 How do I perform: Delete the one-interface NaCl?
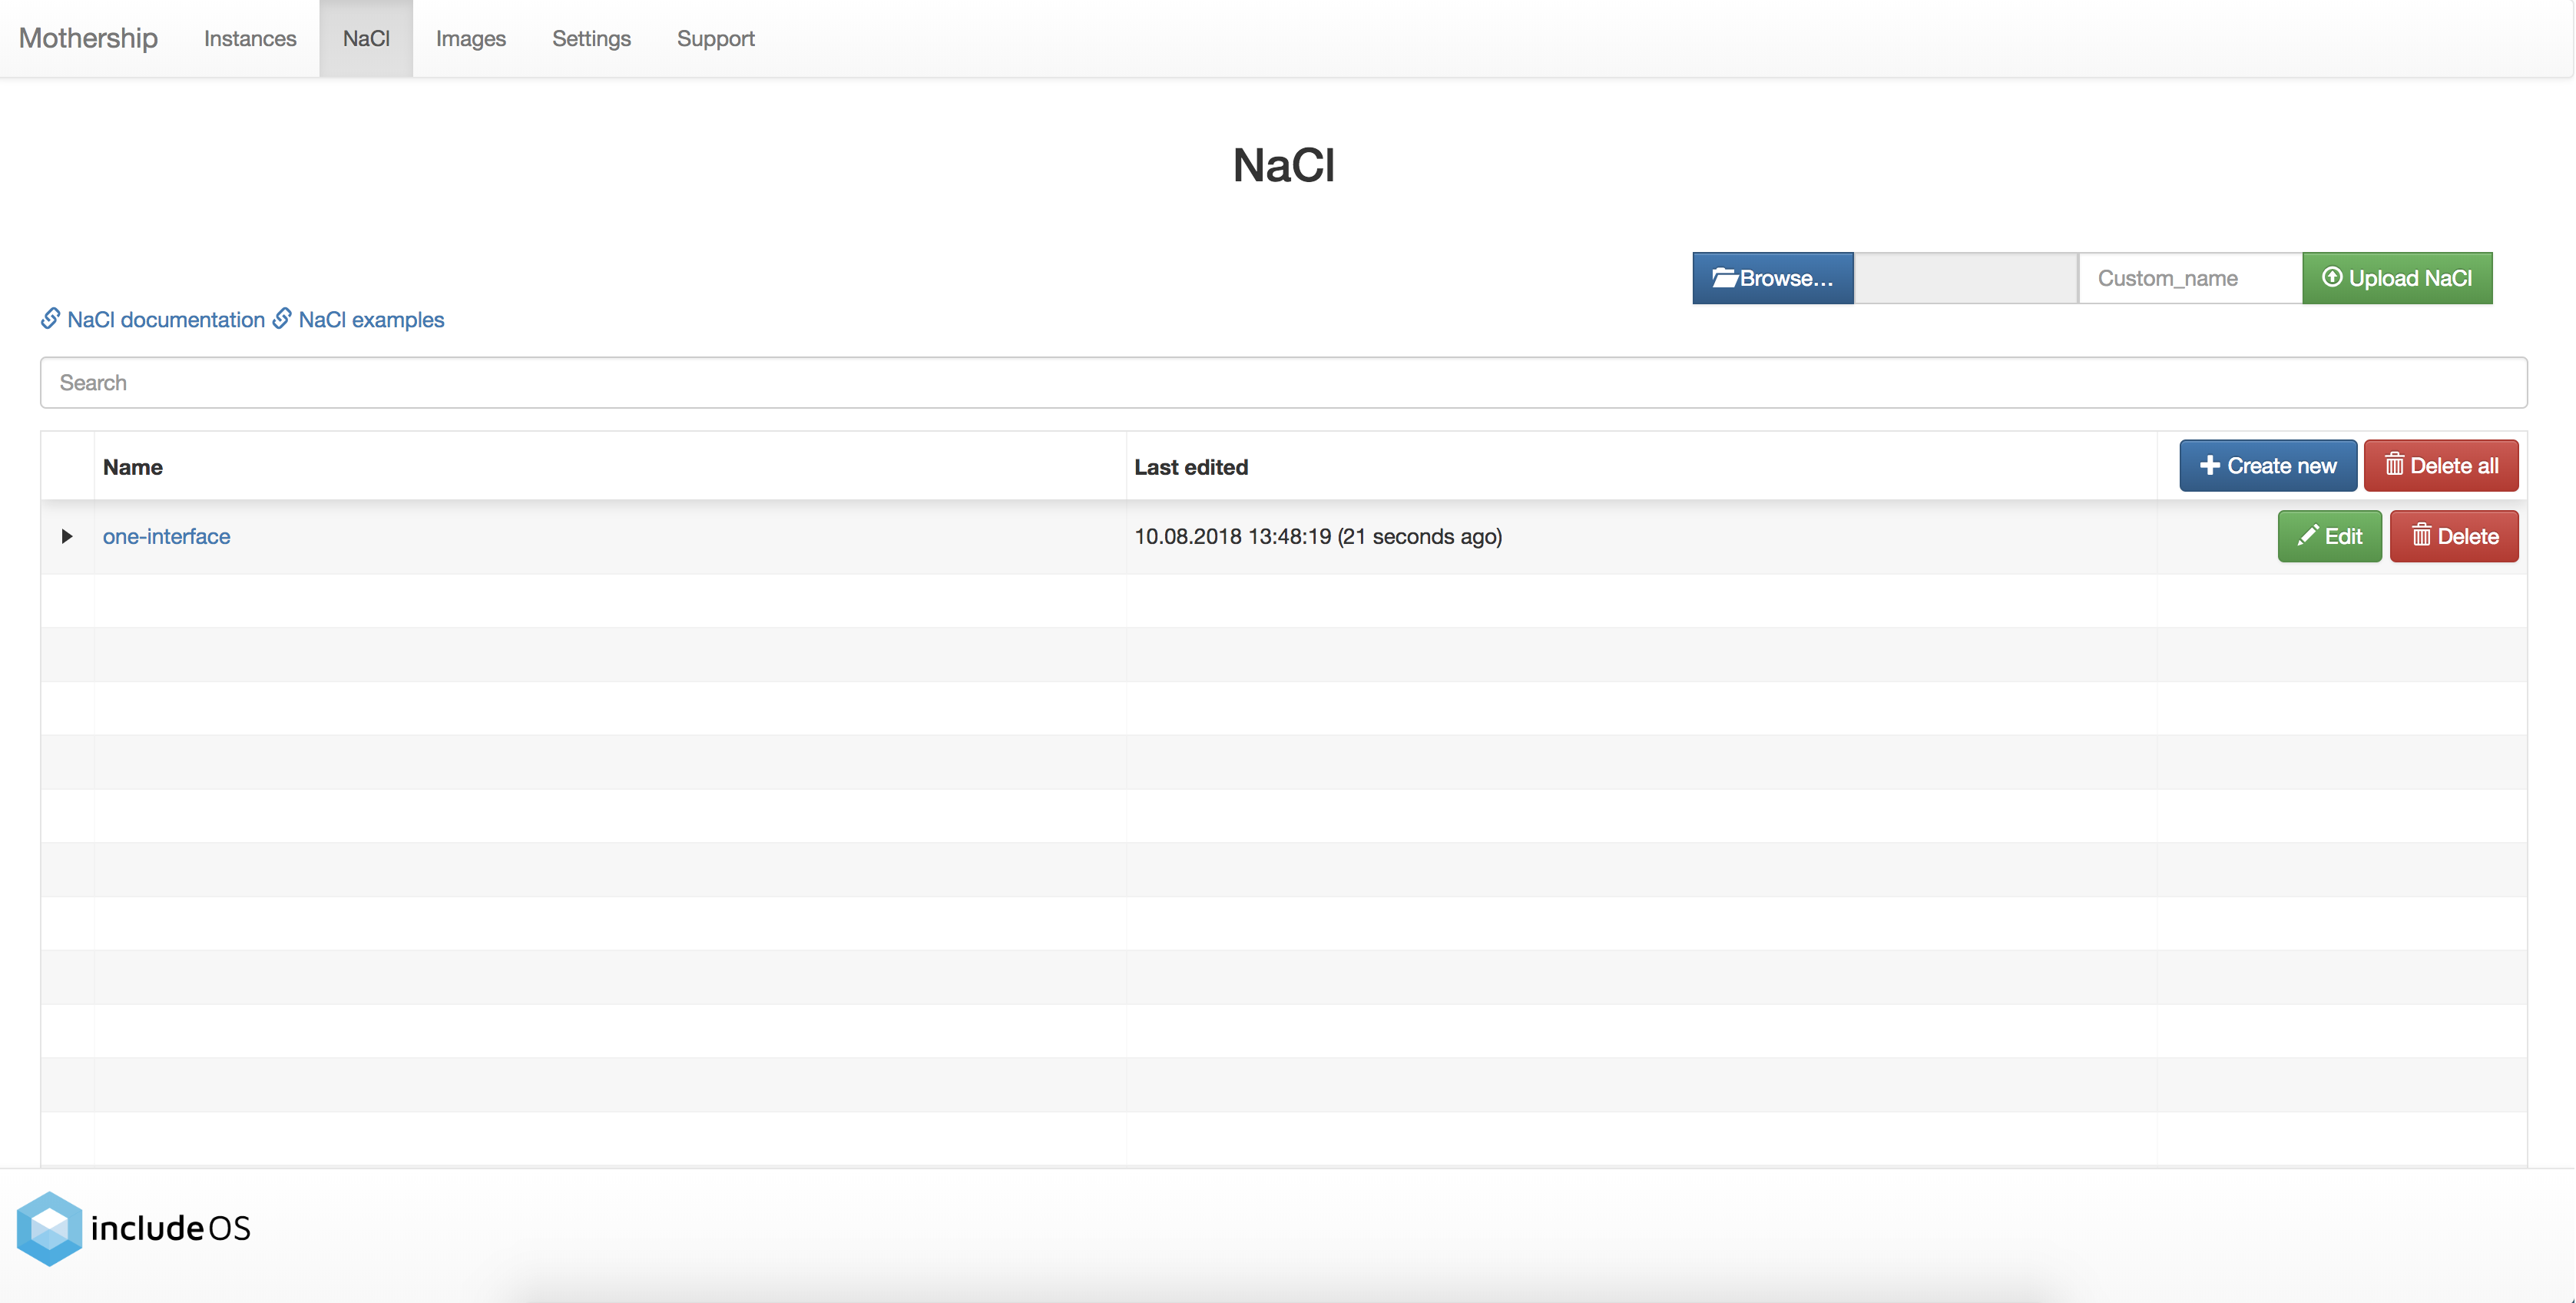(2454, 536)
